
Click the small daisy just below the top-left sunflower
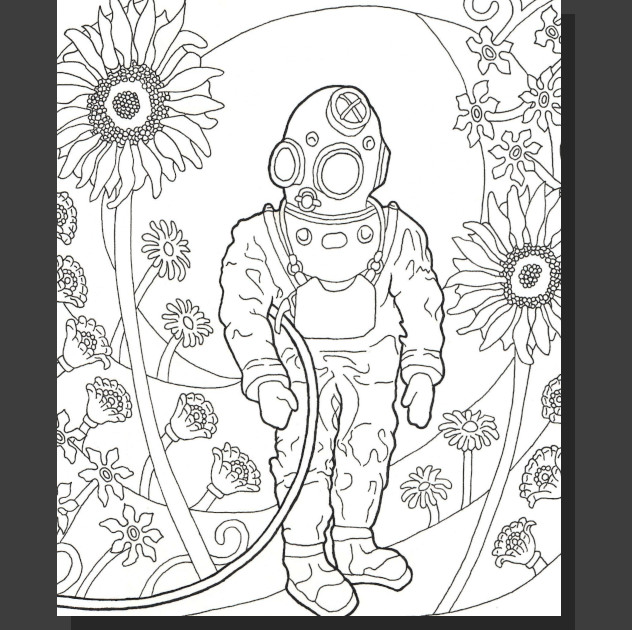(166, 246)
